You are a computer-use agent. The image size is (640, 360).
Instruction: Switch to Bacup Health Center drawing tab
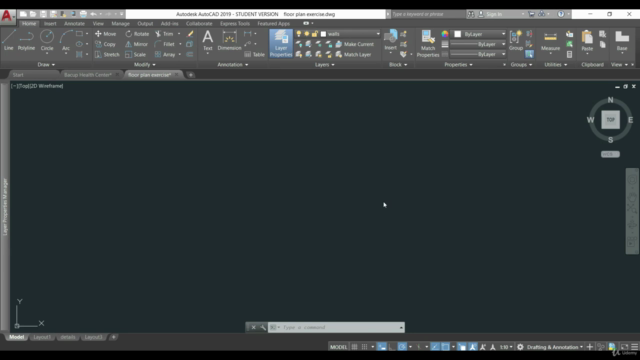pos(88,75)
